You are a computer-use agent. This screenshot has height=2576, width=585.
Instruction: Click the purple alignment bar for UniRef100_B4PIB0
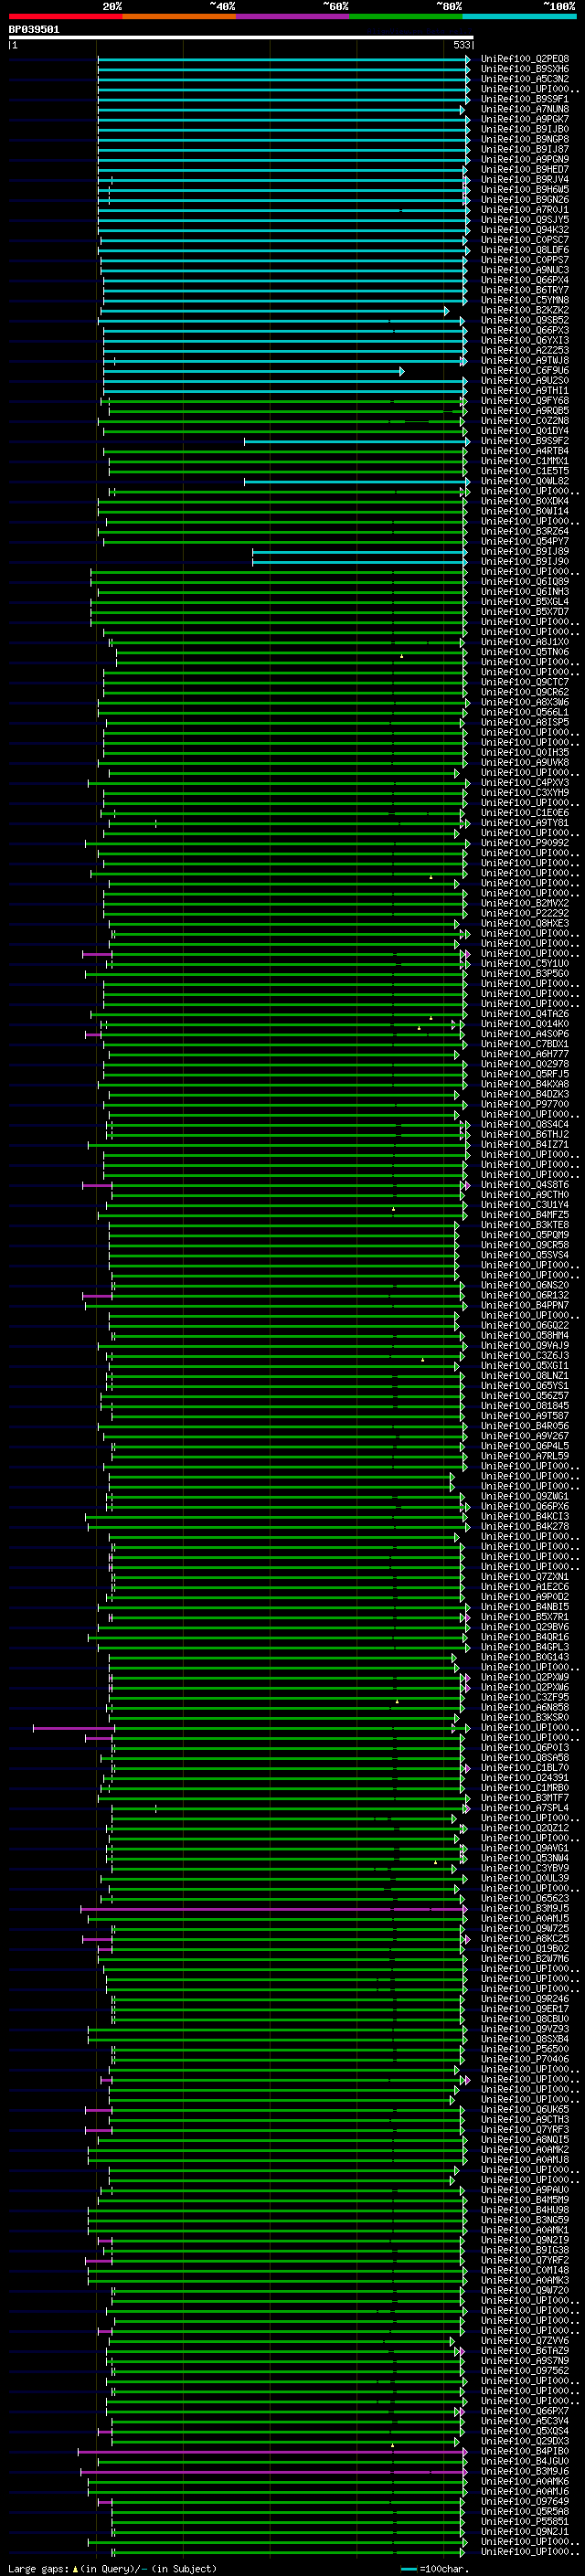[x=272, y=2451]
